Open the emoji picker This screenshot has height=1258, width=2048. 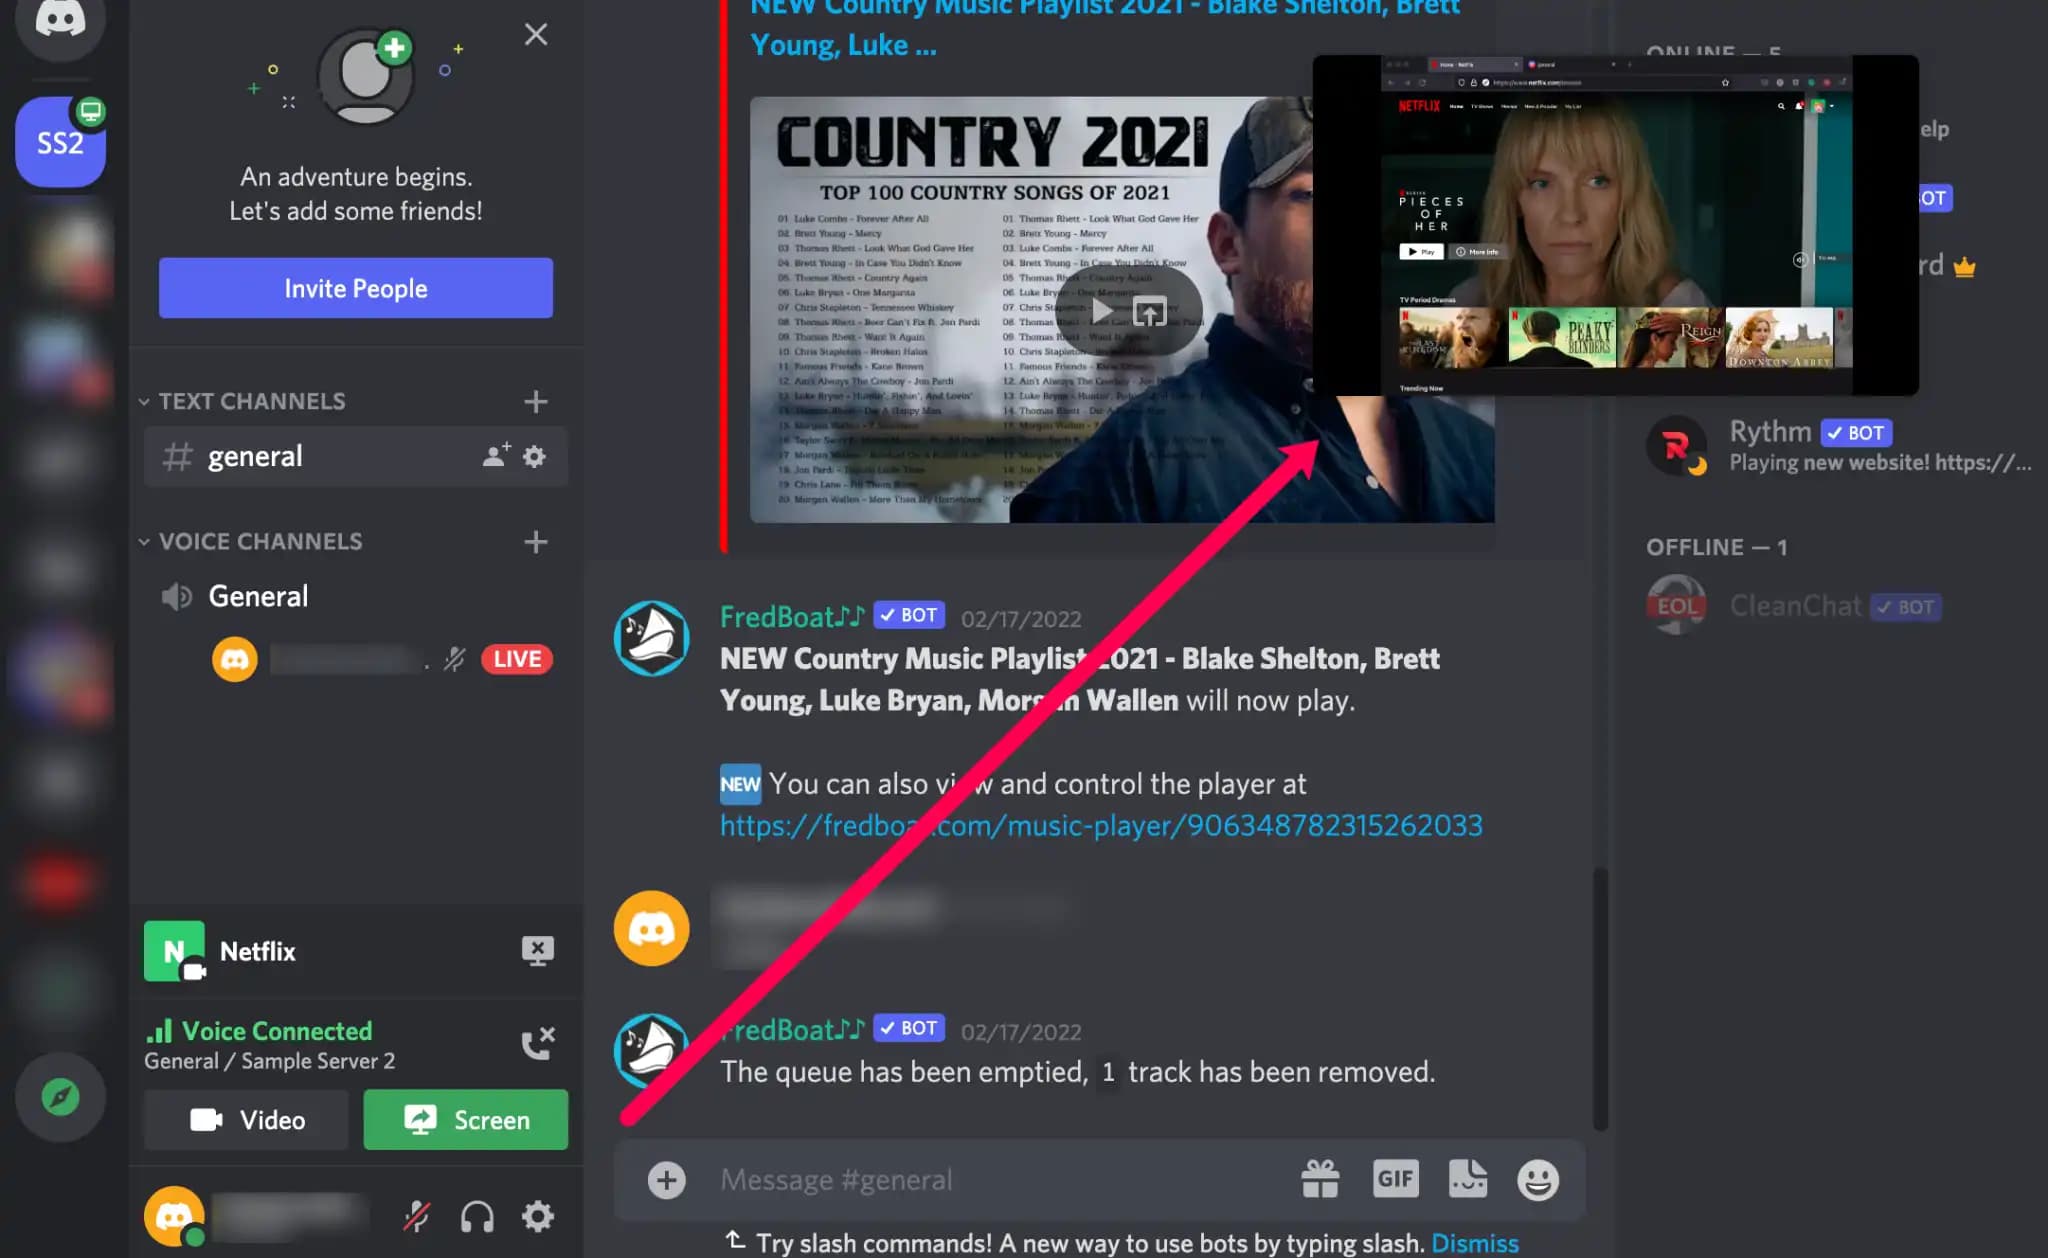[1537, 1180]
